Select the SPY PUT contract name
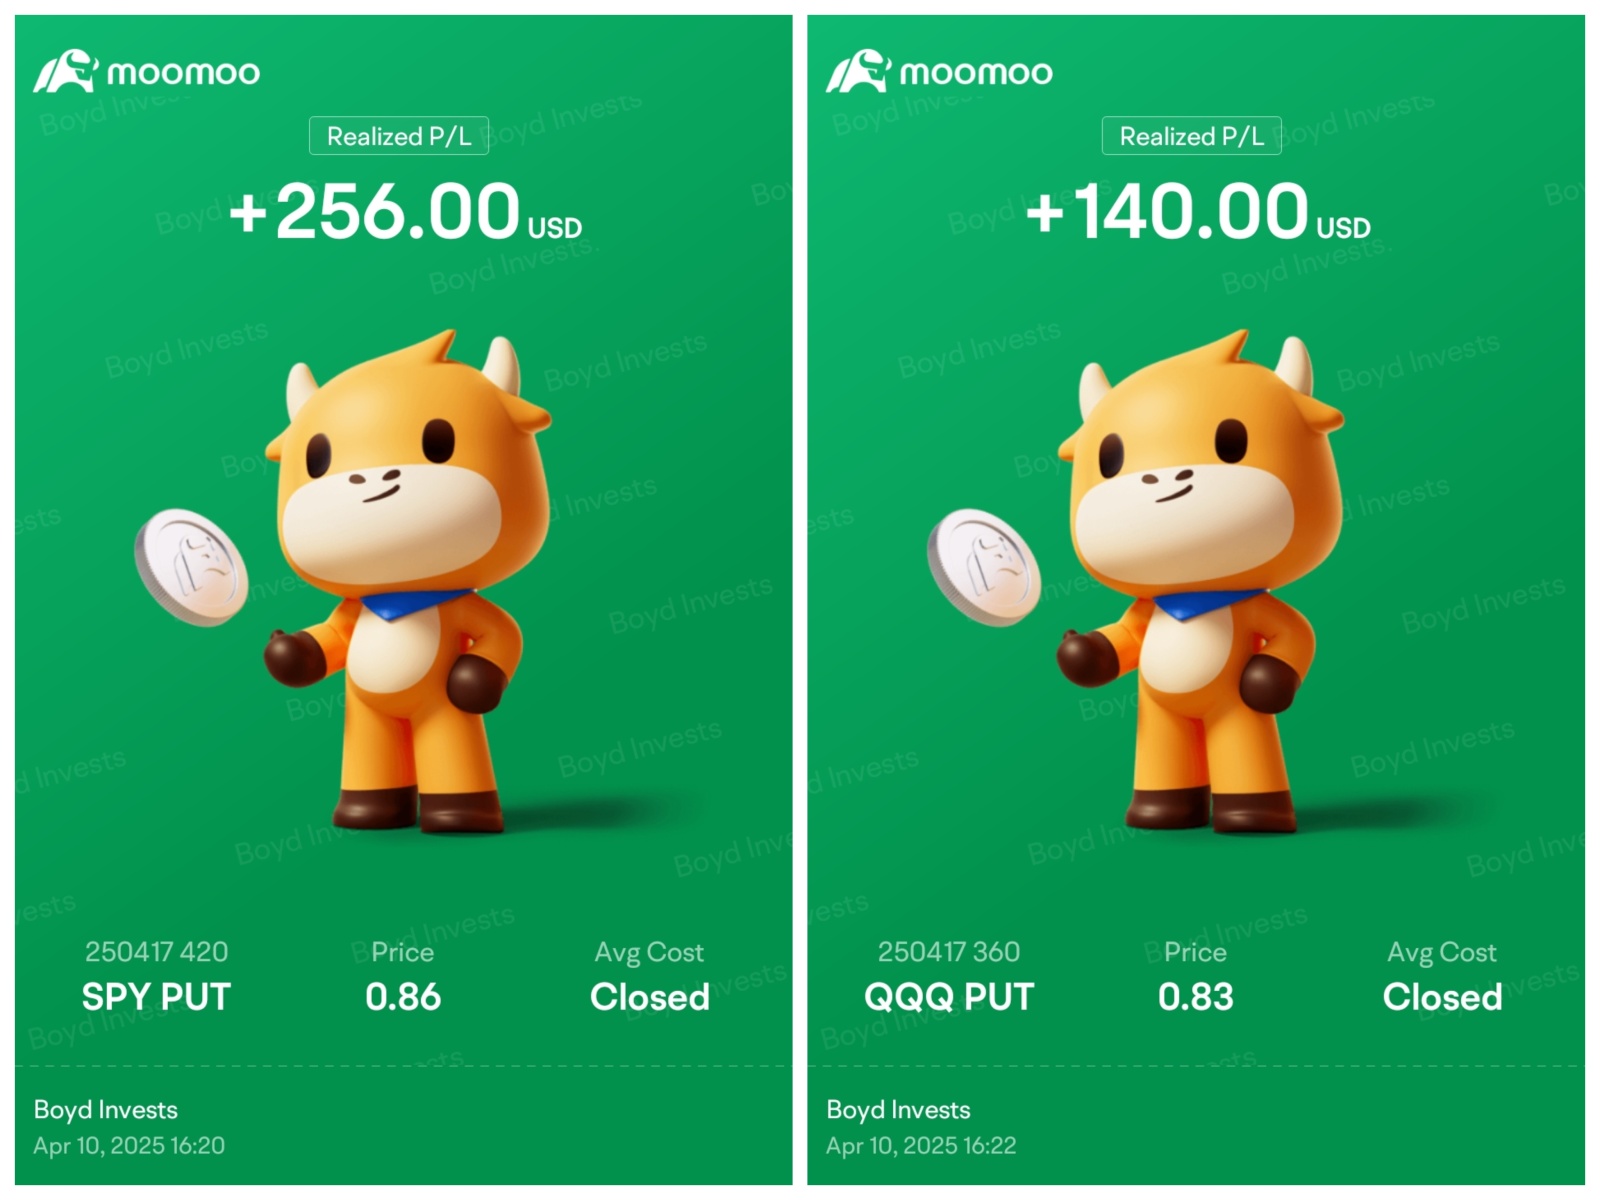This screenshot has width=1600, height=1200. click(156, 997)
